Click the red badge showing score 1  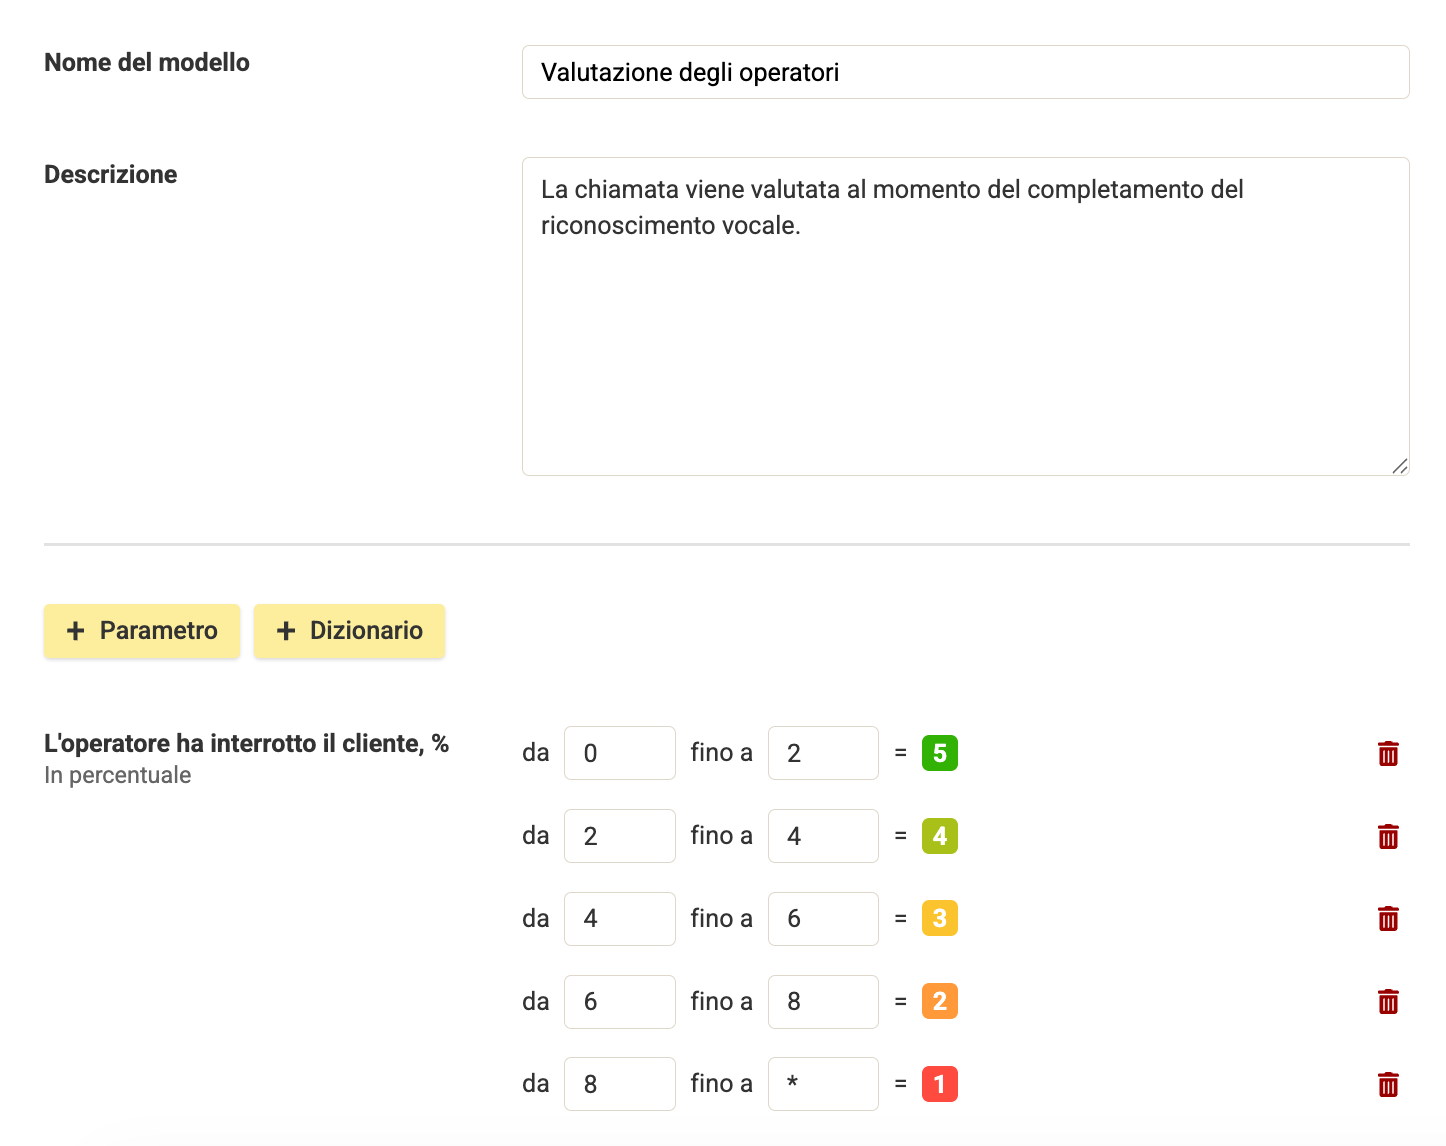click(x=939, y=1084)
